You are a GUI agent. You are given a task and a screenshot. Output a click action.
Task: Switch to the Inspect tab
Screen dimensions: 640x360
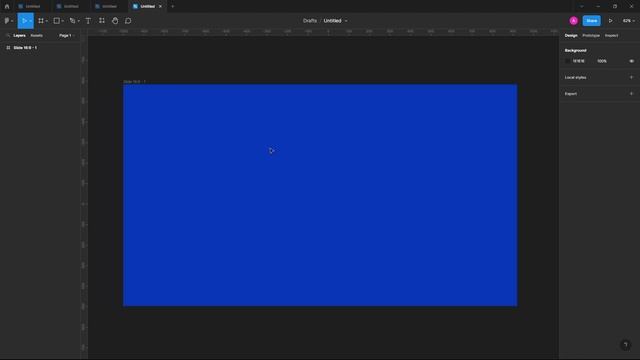[x=611, y=36]
